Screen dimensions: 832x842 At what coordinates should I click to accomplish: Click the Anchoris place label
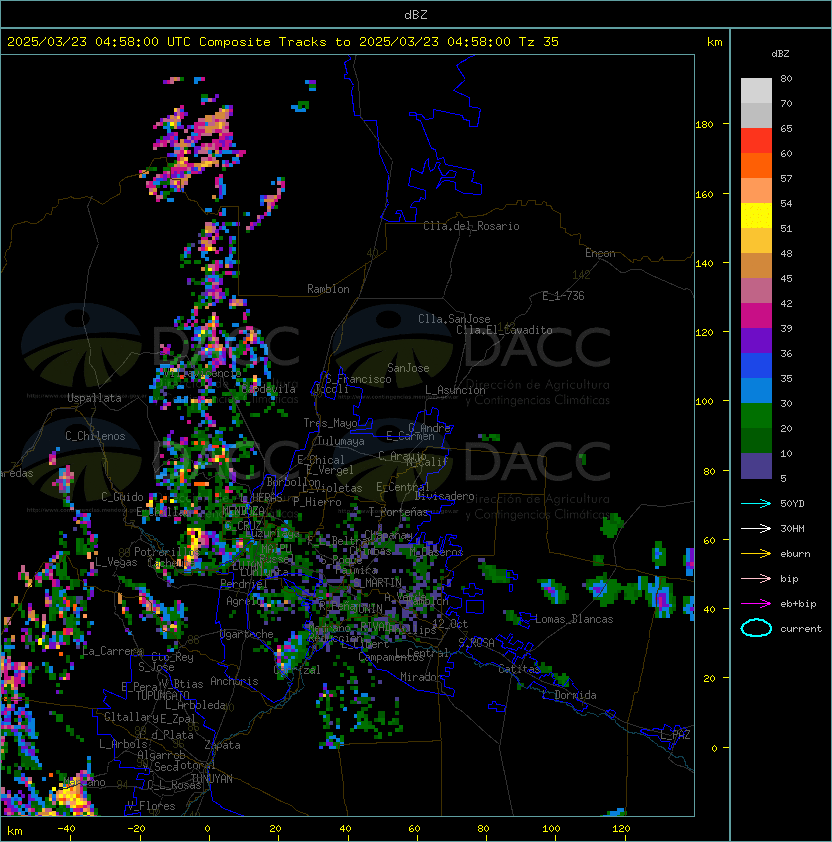pyautogui.click(x=234, y=681)
